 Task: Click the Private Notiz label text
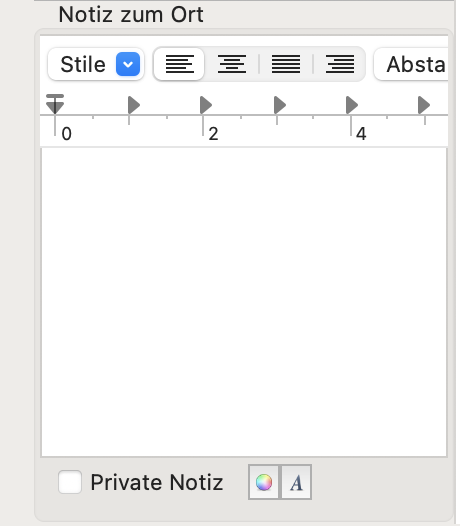click(157, 482)
